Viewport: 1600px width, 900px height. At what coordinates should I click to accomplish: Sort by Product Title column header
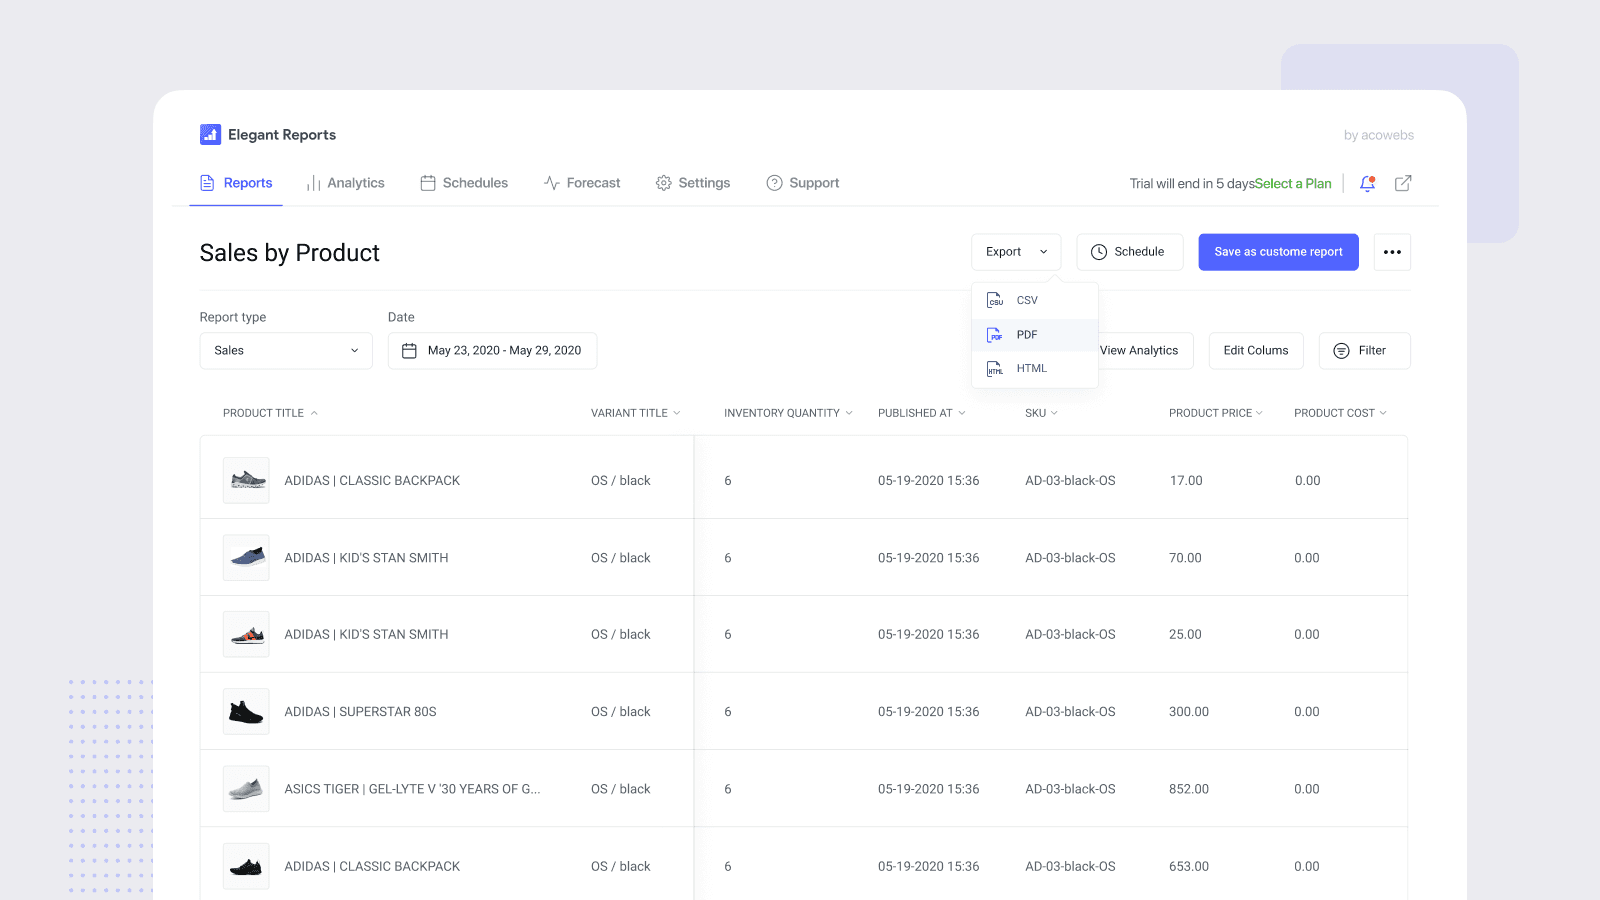click(263, 413)
